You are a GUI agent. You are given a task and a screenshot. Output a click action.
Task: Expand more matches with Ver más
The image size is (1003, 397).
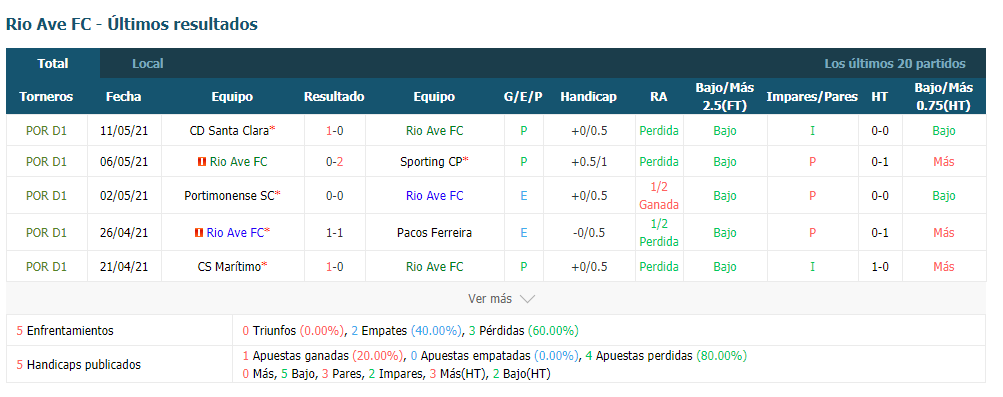(x=502, y=299)
